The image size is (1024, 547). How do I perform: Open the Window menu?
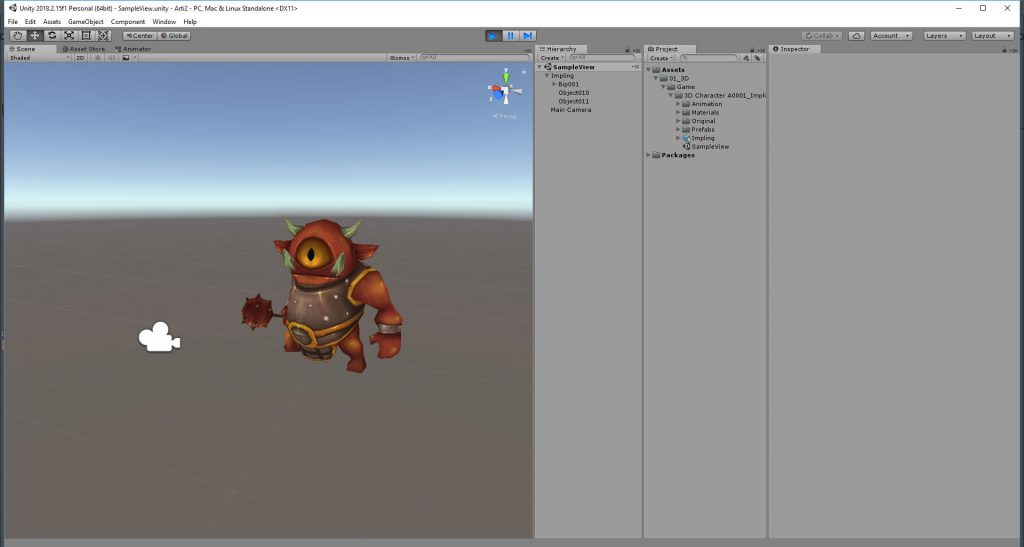[164, 22]
